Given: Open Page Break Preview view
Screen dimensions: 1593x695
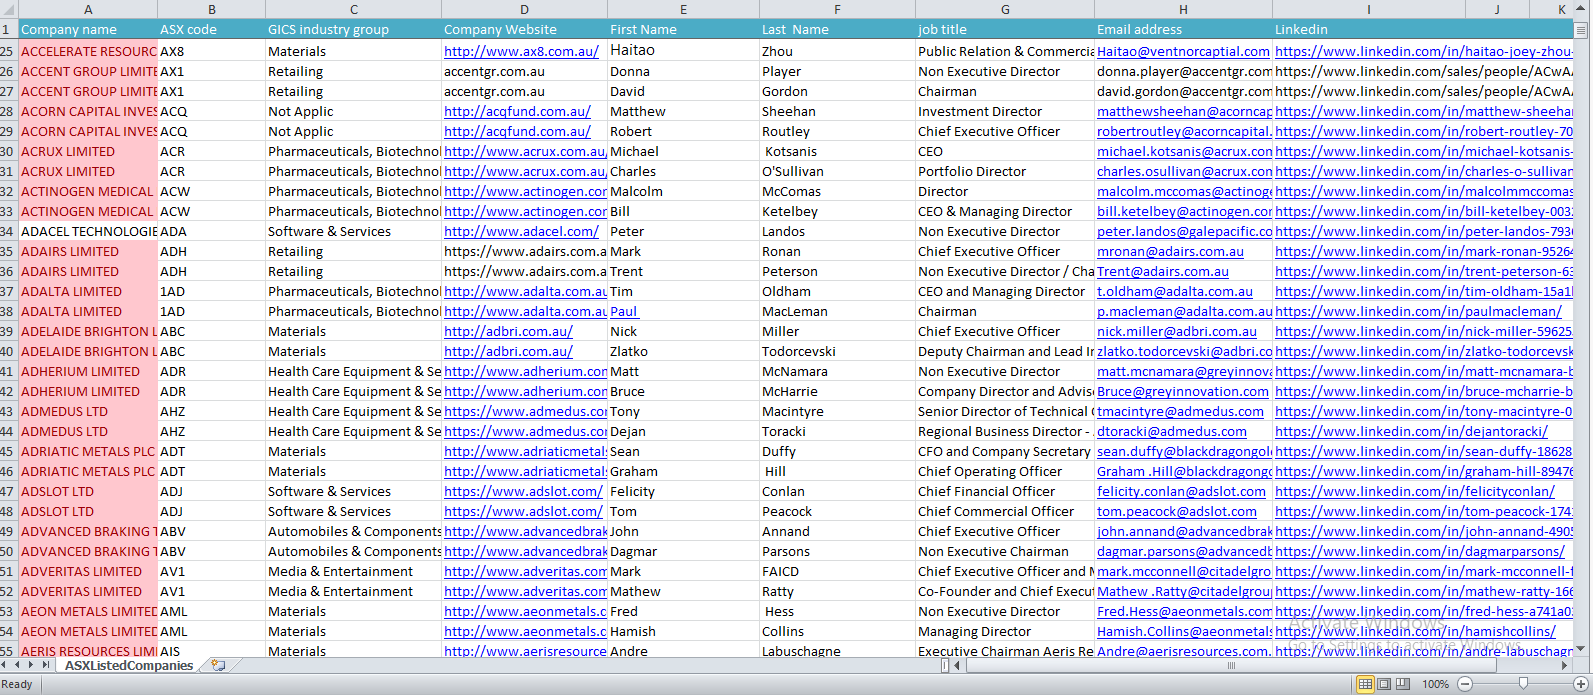Looking at the screenshot, I should (1402, 684).
